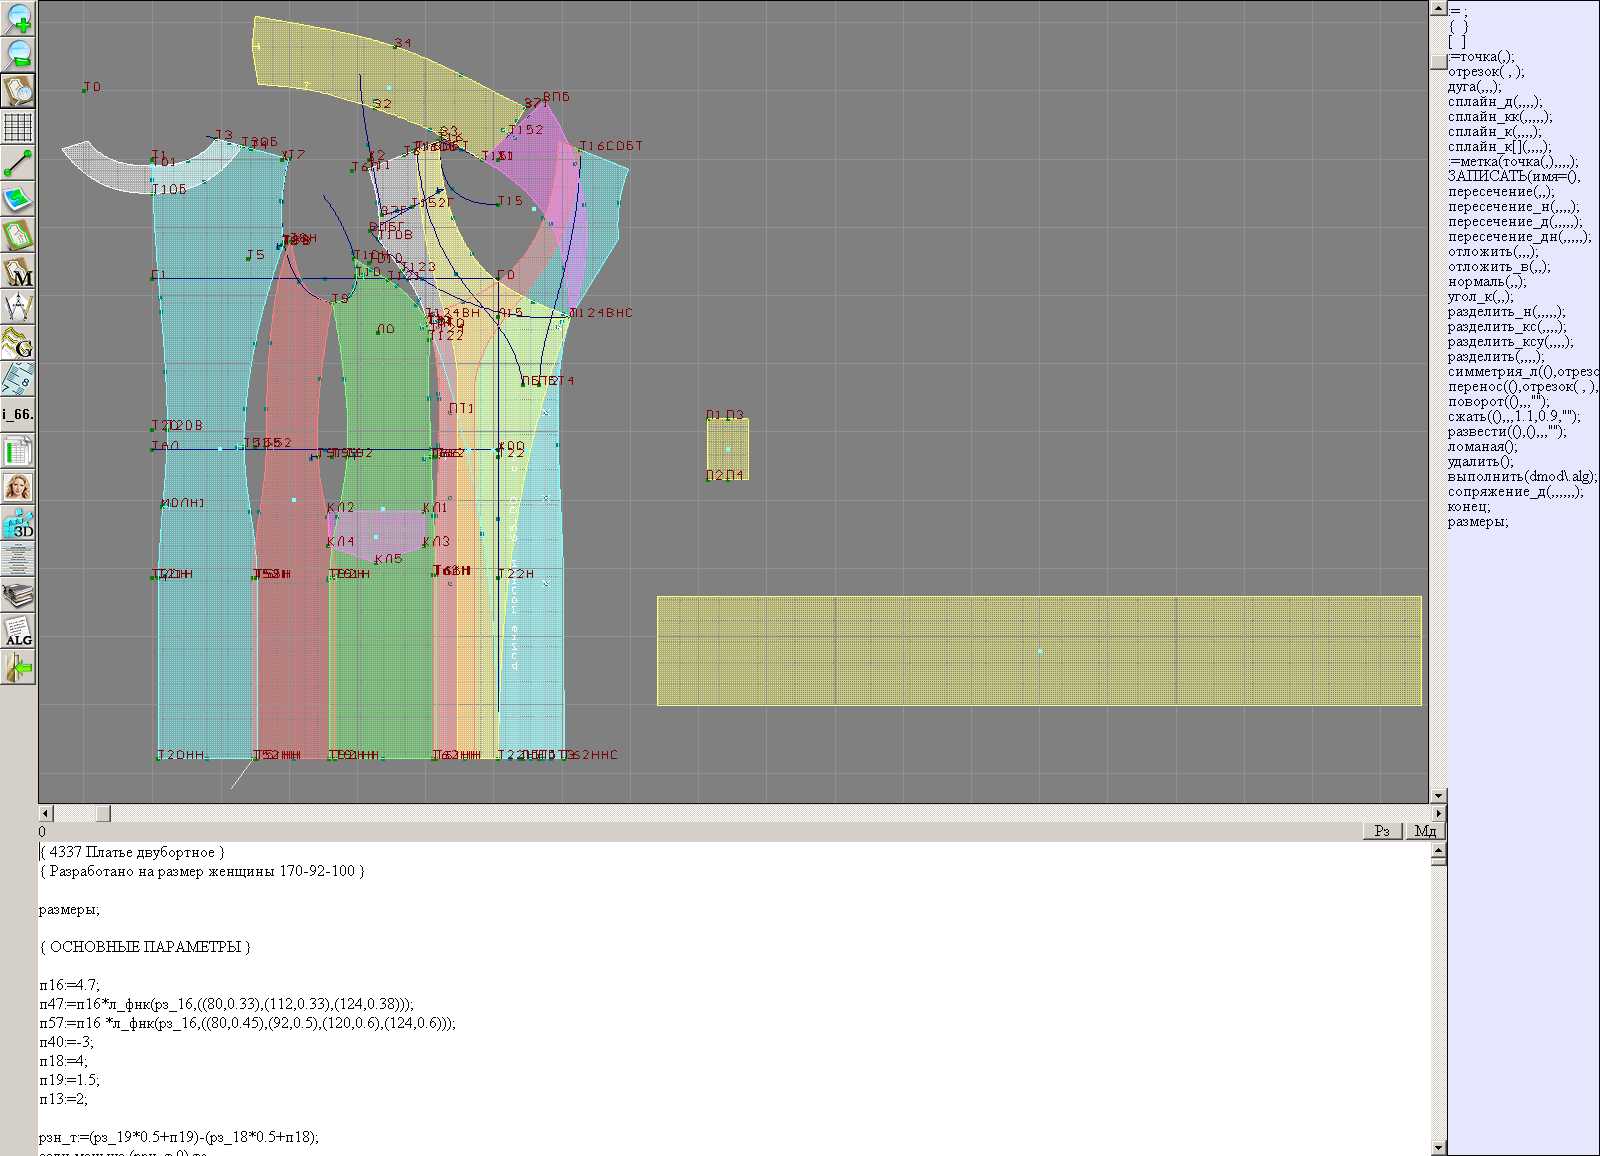Click the large yellow rectangle pattern piece
The image size is (1600, 1156).
pyautogui.click(x=1038, y=651)
